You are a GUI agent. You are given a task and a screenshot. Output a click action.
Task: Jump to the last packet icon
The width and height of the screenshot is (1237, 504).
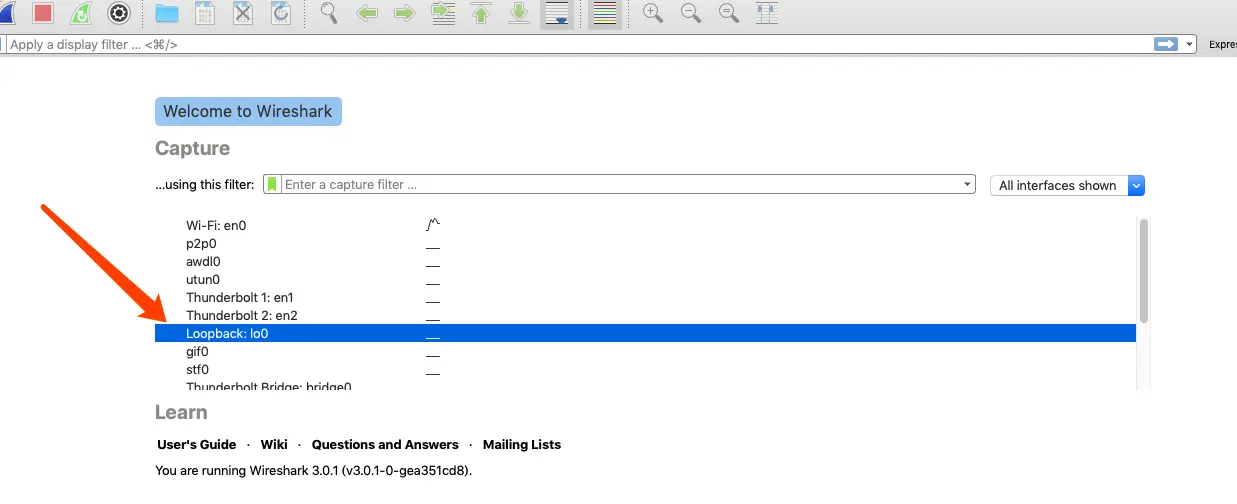point(519,13)
